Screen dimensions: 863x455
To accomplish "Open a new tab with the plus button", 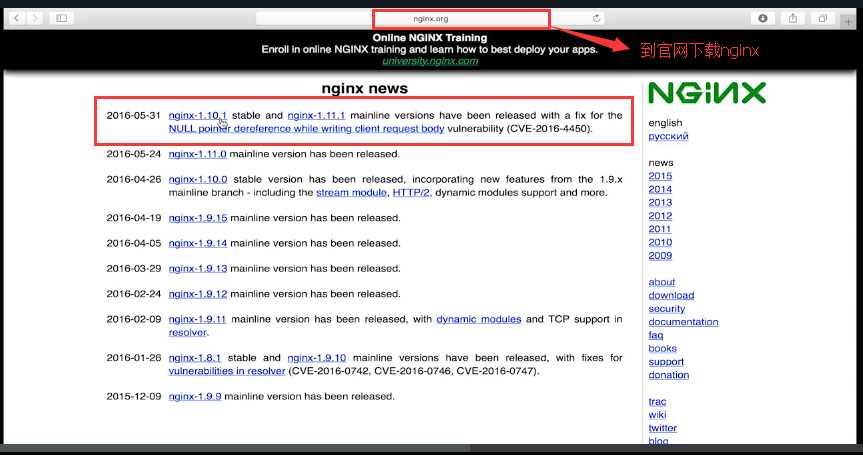I will [848, 21].
